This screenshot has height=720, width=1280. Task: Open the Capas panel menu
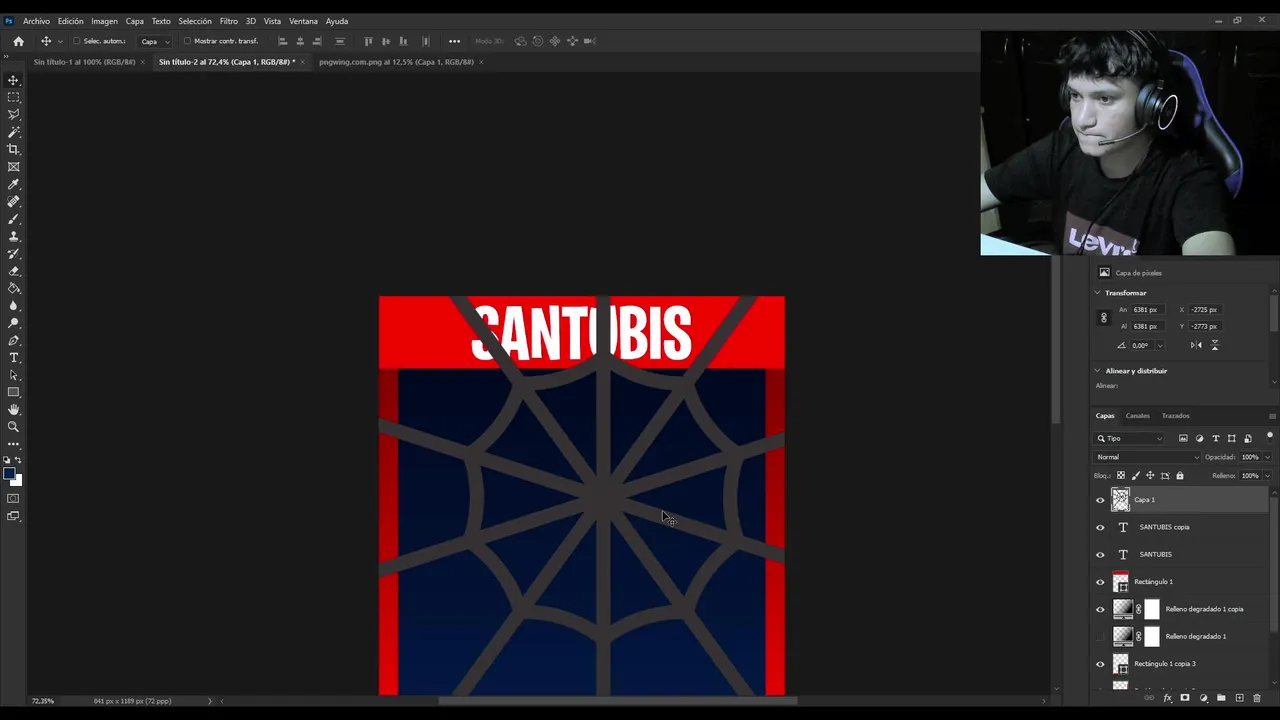click(x=1272, y=416)
